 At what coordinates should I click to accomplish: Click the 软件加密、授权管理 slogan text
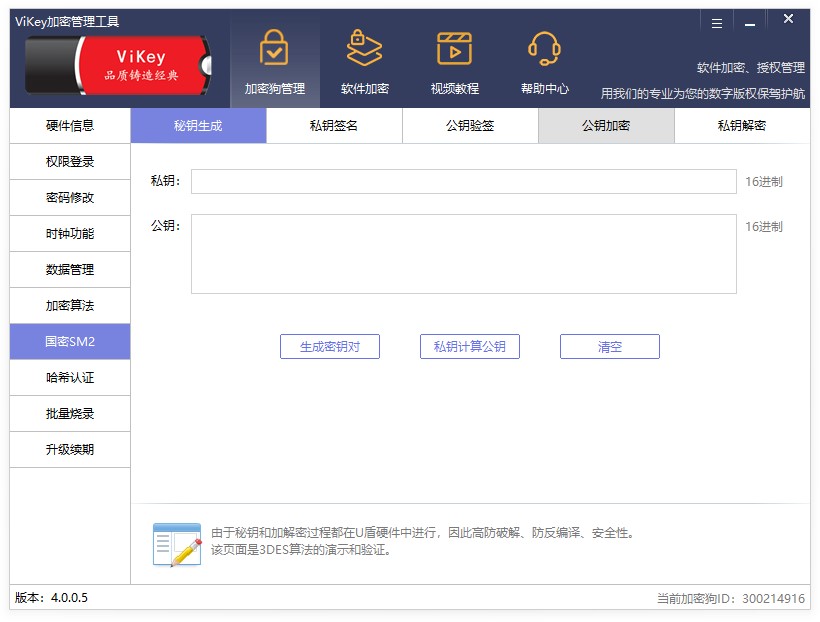[x=750, y=67]
